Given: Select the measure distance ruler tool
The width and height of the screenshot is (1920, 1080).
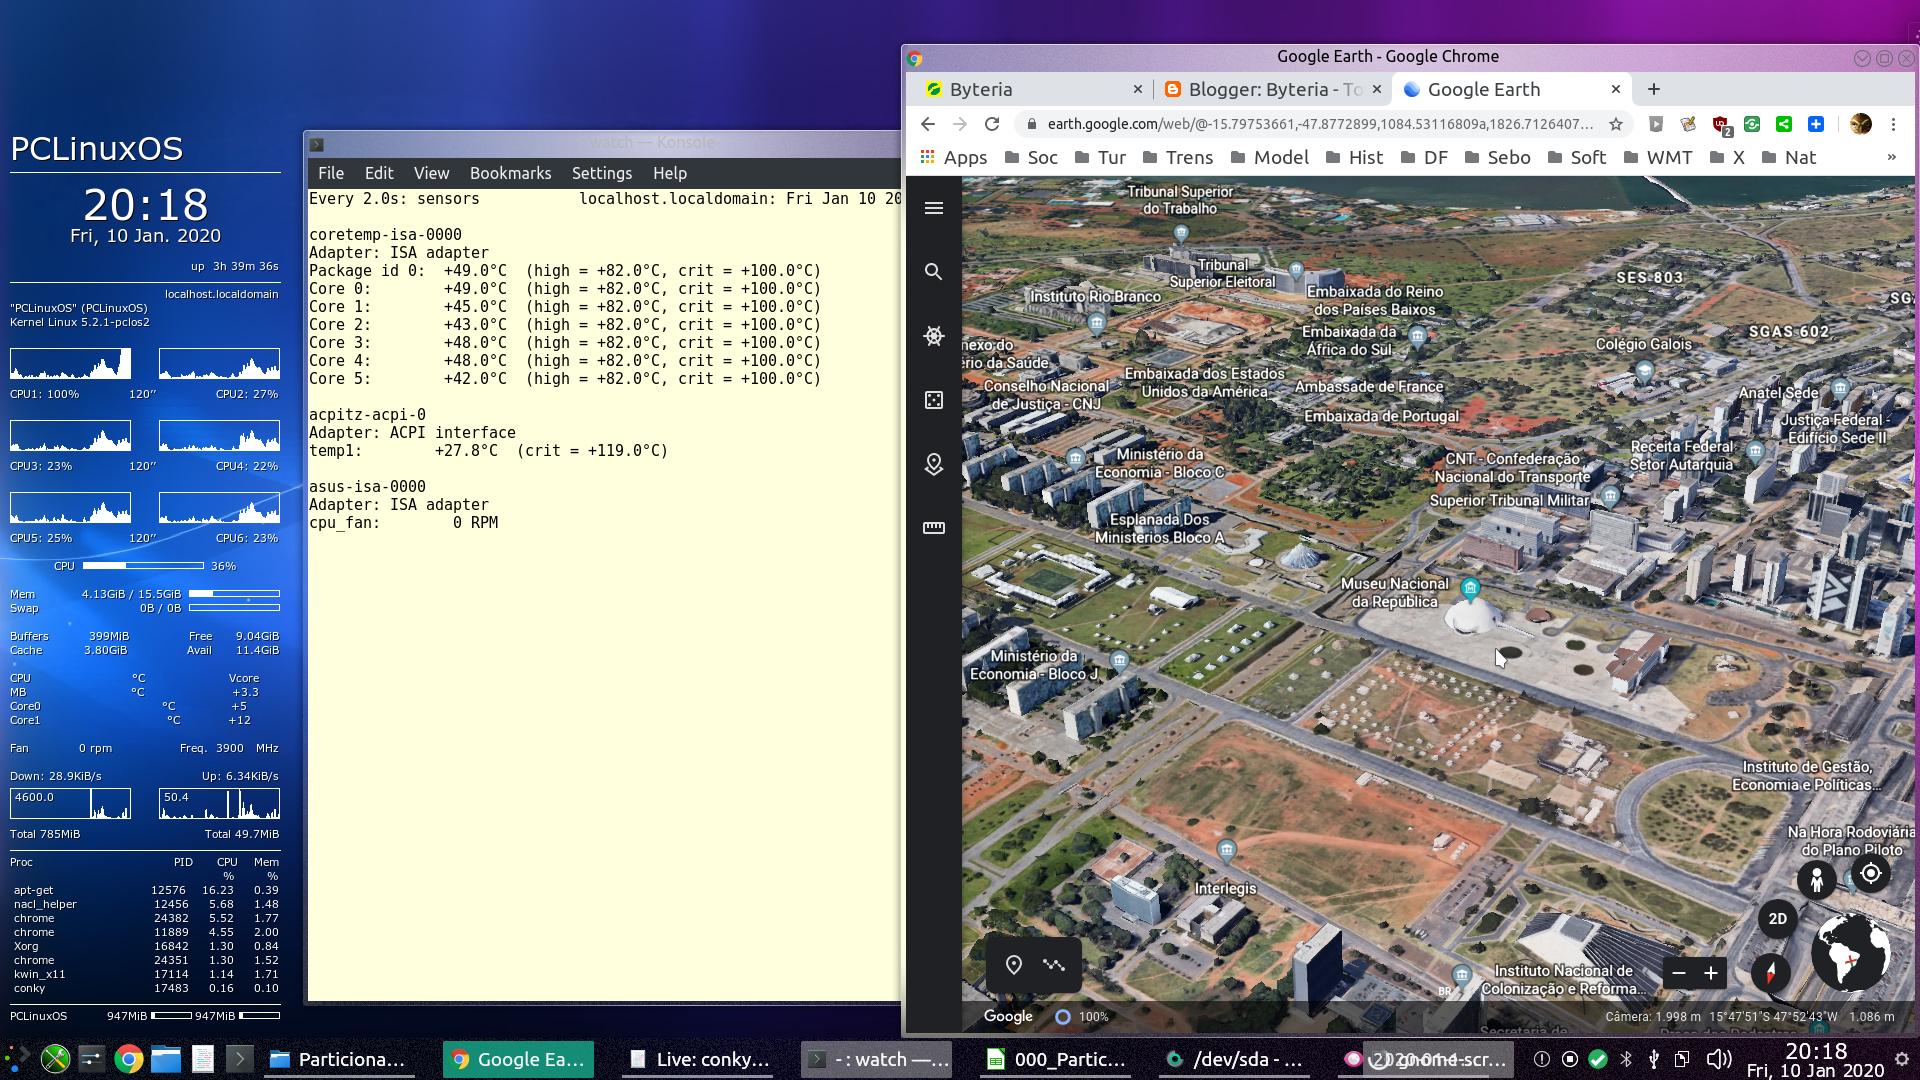Looking at the screenshot, I should 934,528.
